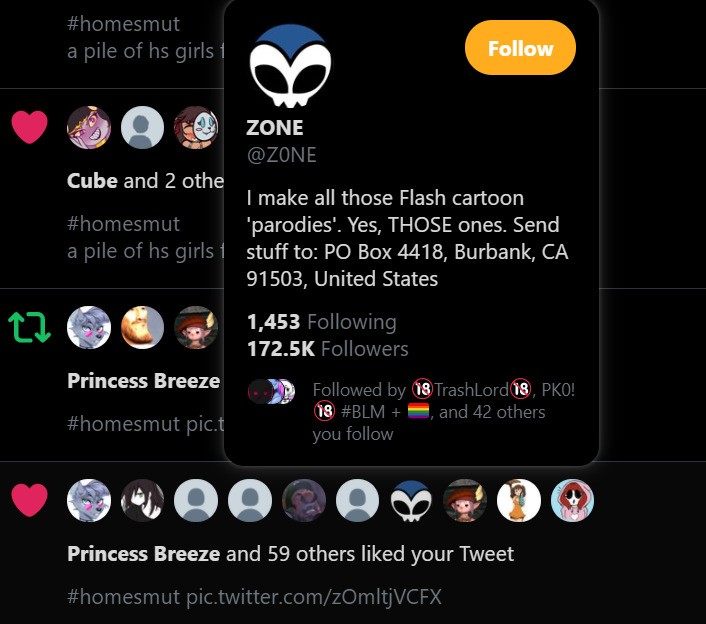
Task: Open the ZONE skull avatar in likers row
Action: click(411, 500)
